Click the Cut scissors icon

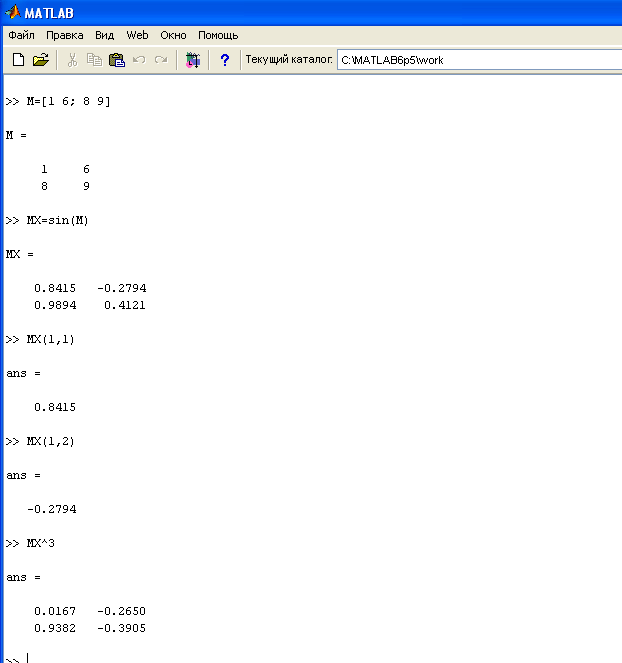(x=72, y=60)
